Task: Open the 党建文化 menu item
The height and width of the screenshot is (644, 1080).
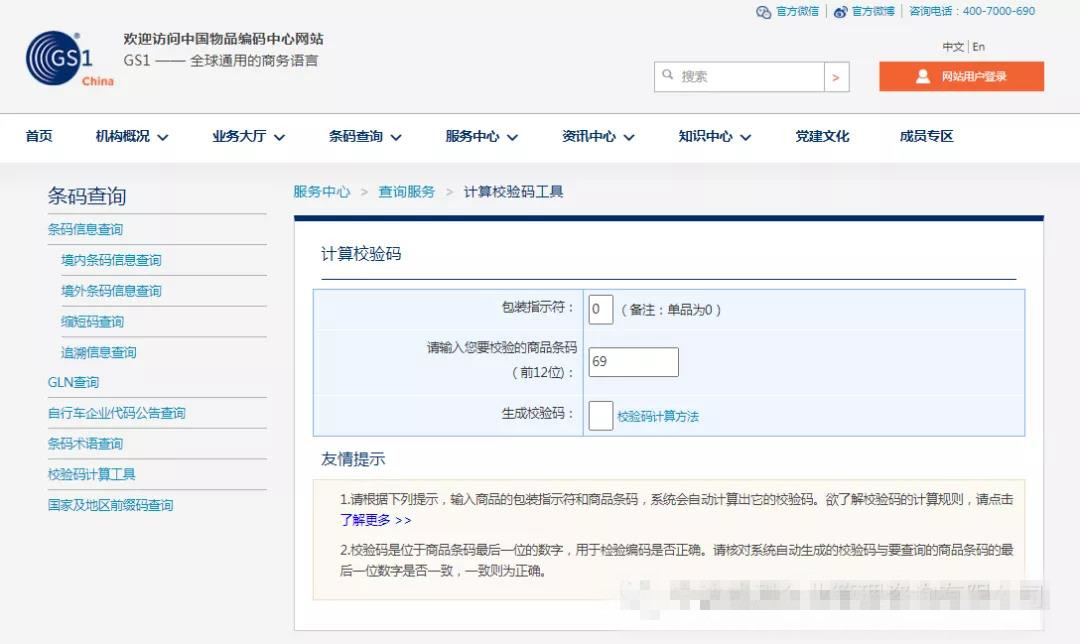Action: [822, 137]
